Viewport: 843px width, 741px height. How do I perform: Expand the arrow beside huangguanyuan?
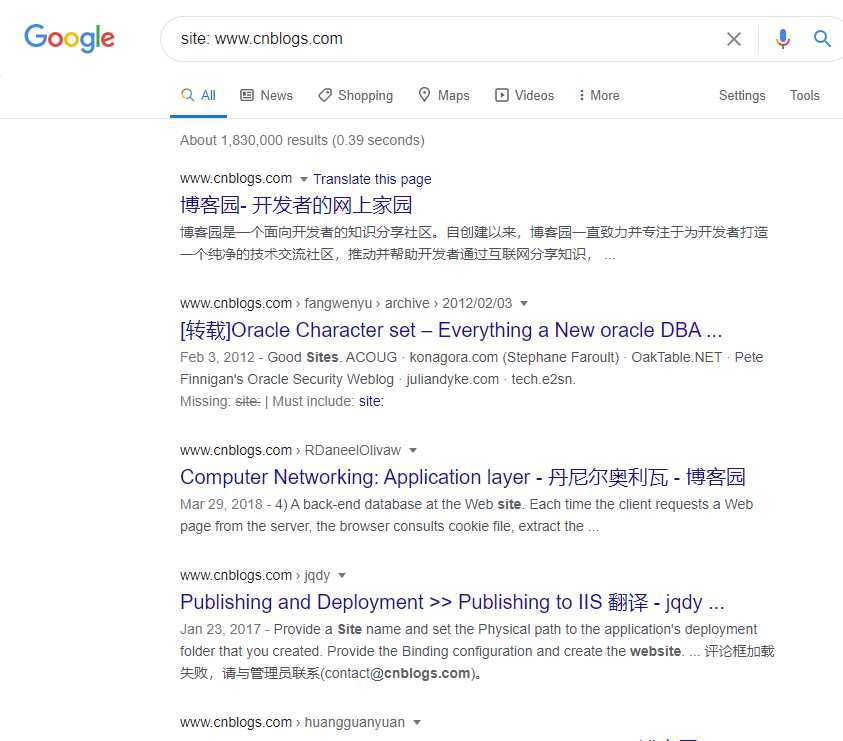(417, 723)
